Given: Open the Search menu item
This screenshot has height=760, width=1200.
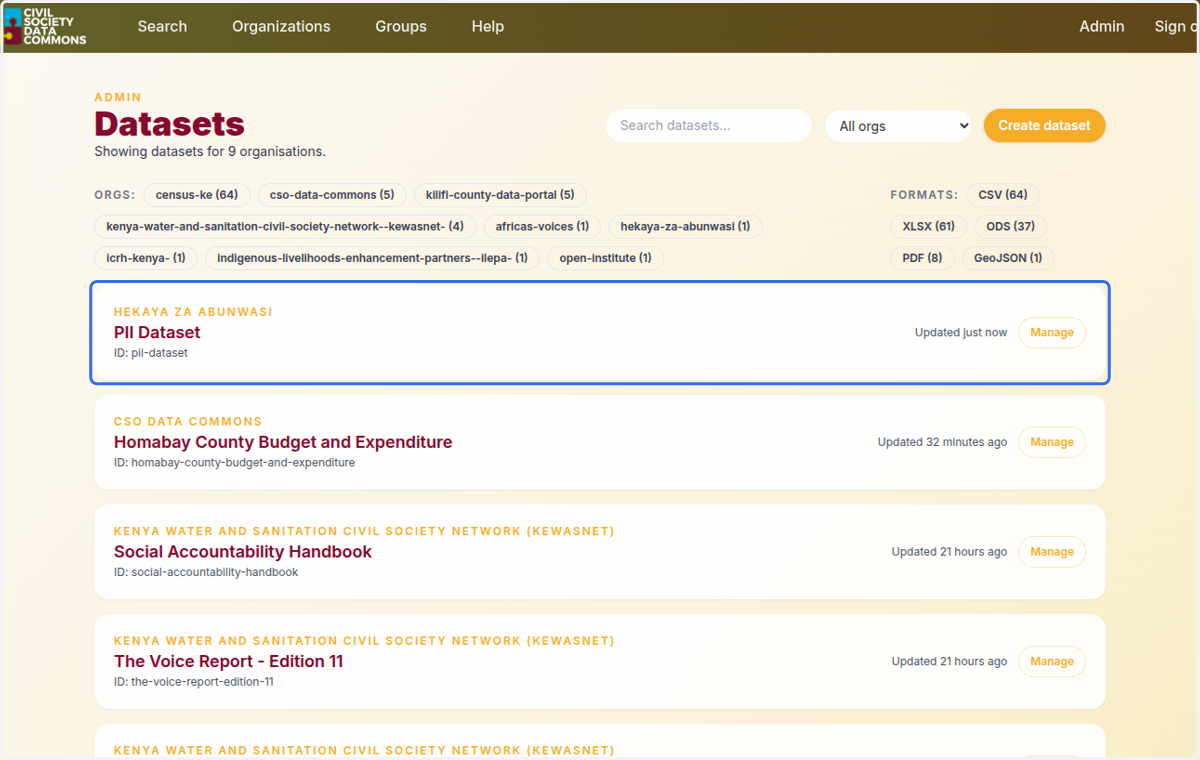Looking at the screenshot, I should [162, 27].
